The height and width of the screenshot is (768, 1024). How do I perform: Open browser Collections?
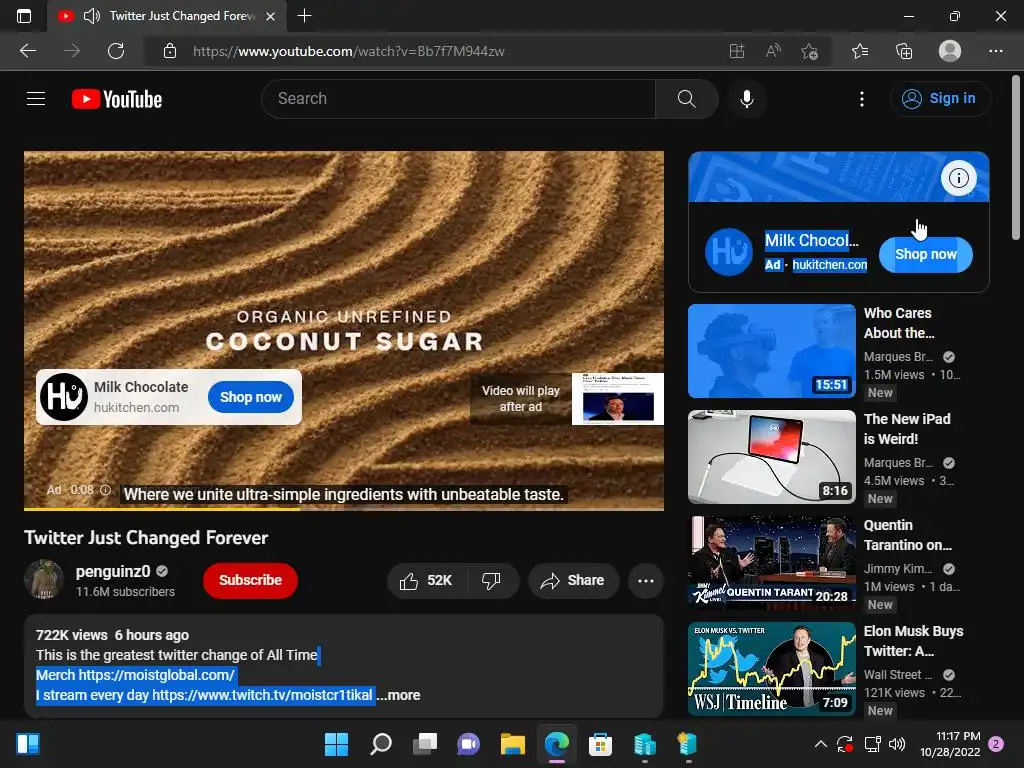coord(904,51)
